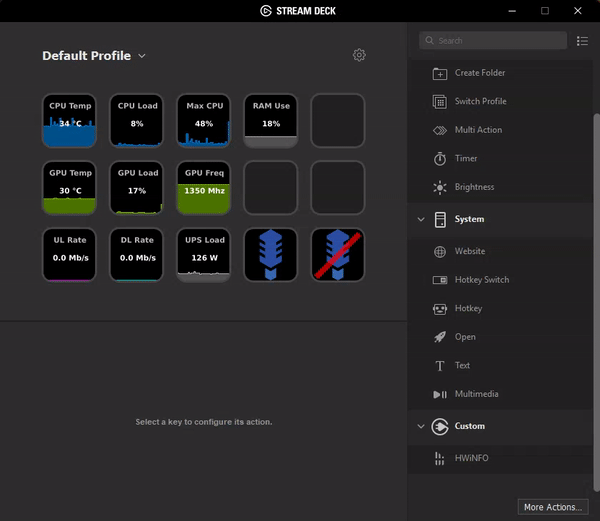Click the Multi Action icon
The width and height of the screenshot is (600, 521).
point(440,130)
